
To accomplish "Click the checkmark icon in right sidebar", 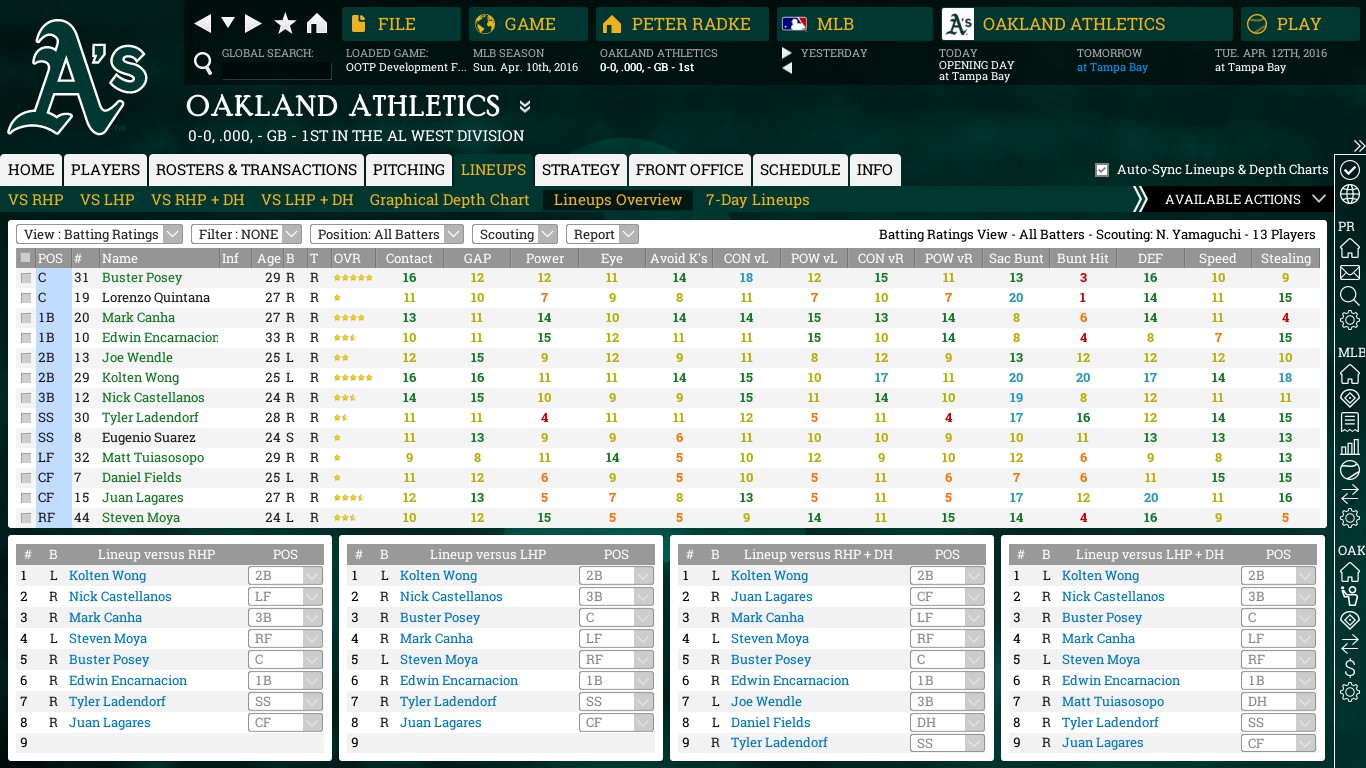I will [1350, 170].
